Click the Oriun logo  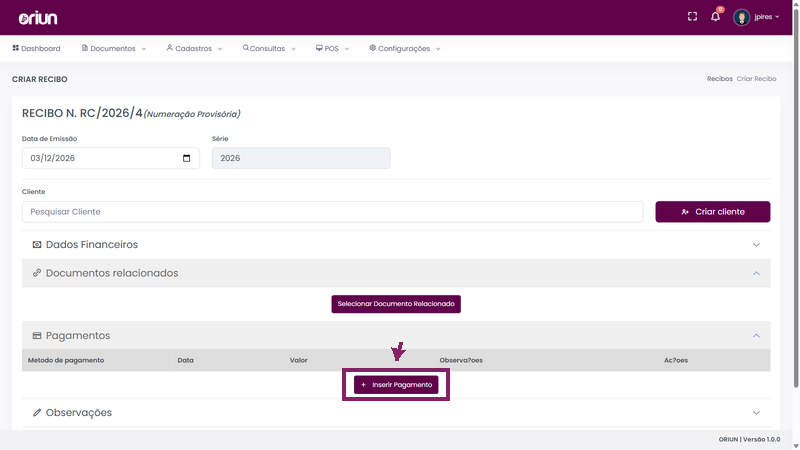[38, 18]
